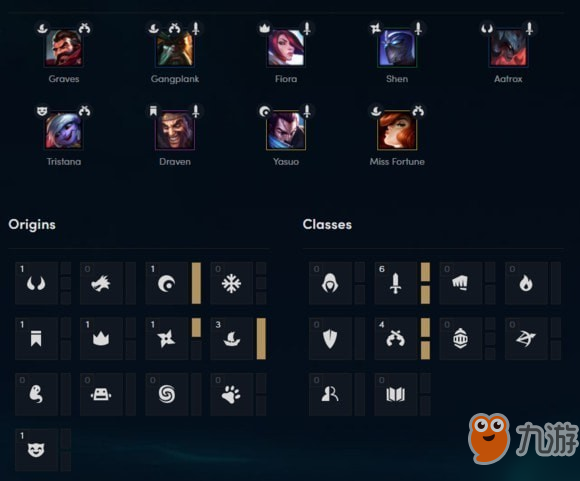
Task: Click the Fiora champion portrait
Action: coord(286,48)
